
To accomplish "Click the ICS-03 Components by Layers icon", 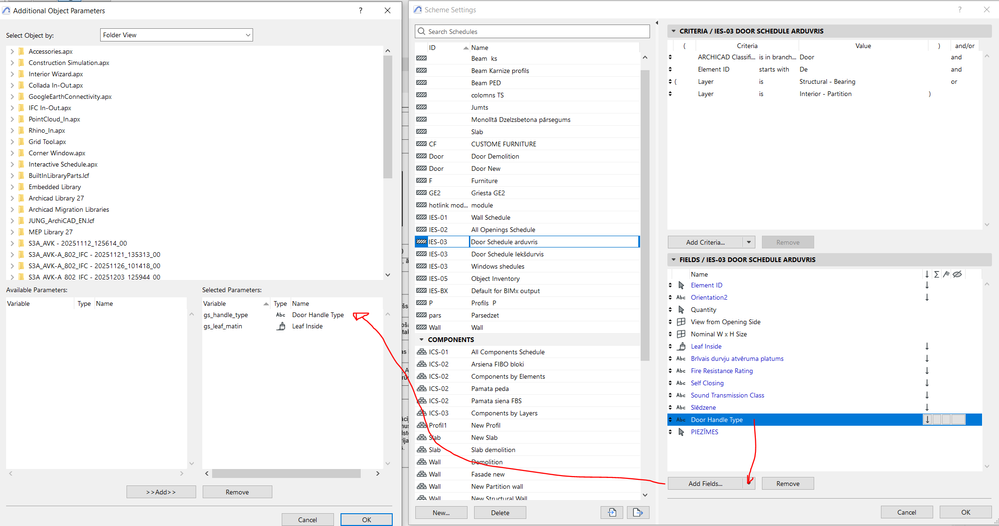I will click(x=421, y=413).
